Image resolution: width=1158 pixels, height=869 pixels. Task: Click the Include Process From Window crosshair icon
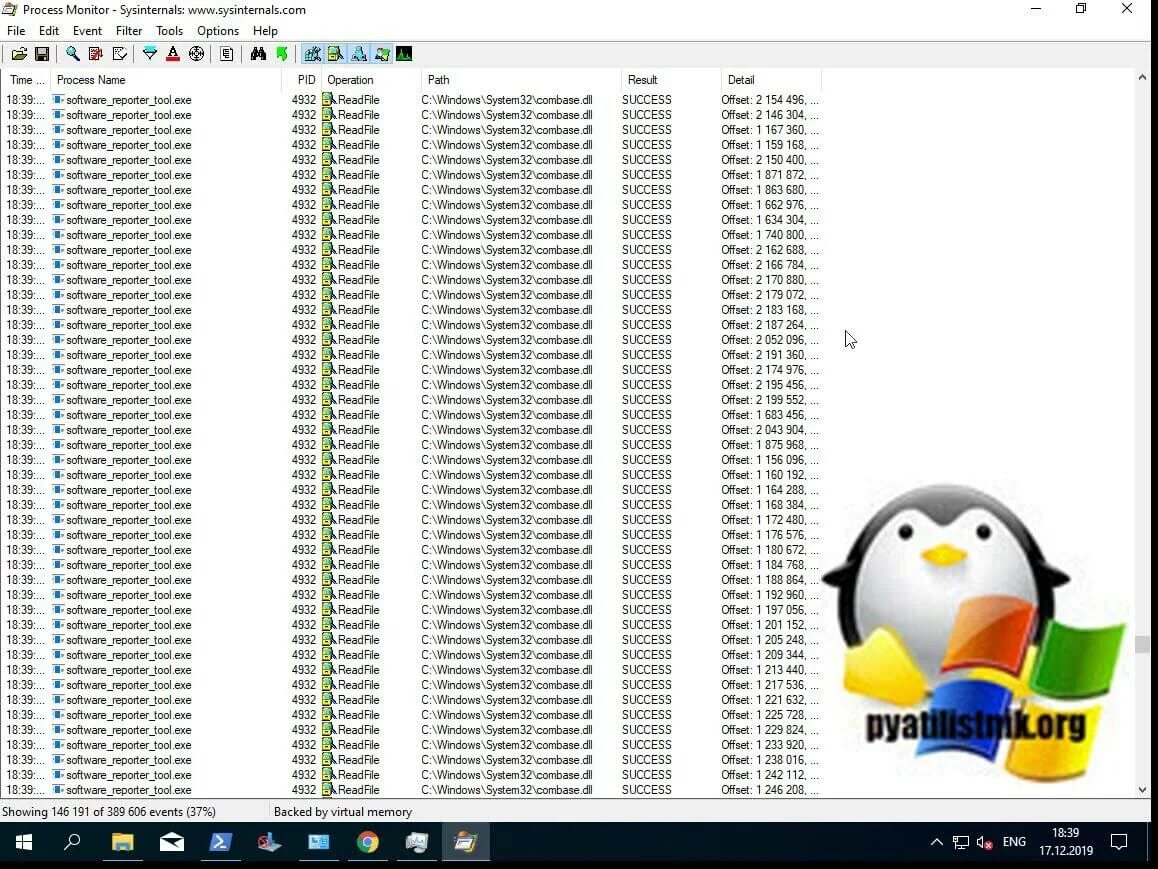[x=197, y=54]
